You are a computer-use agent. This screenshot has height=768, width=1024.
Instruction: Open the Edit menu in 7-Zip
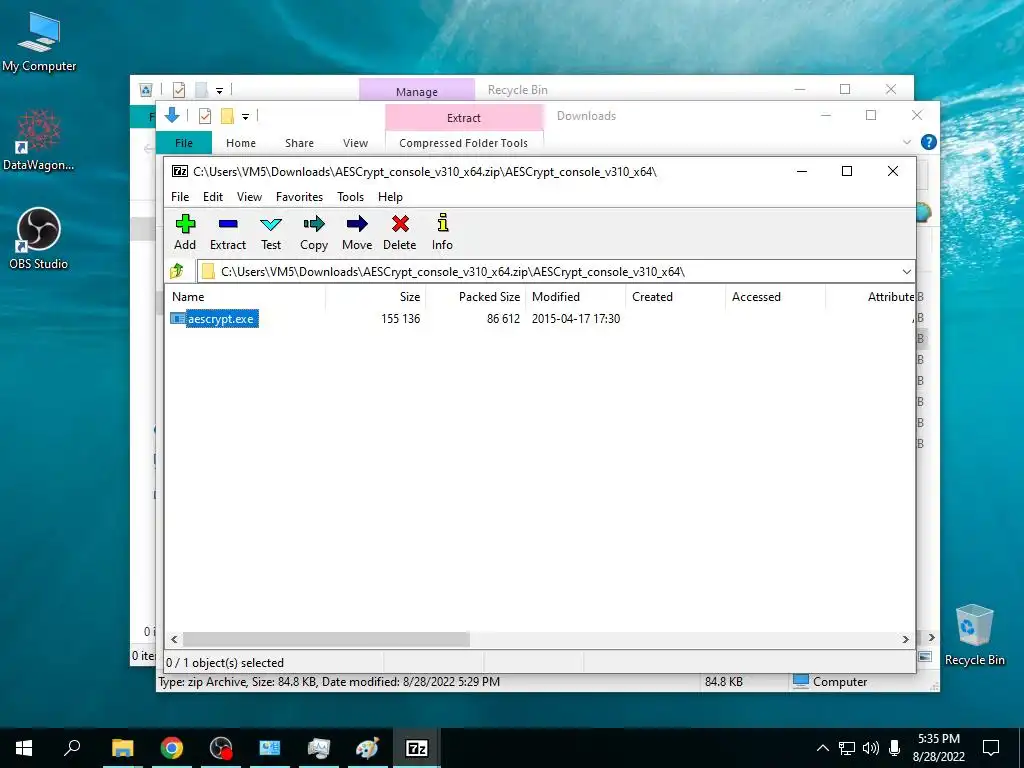[x=213, y=197]
